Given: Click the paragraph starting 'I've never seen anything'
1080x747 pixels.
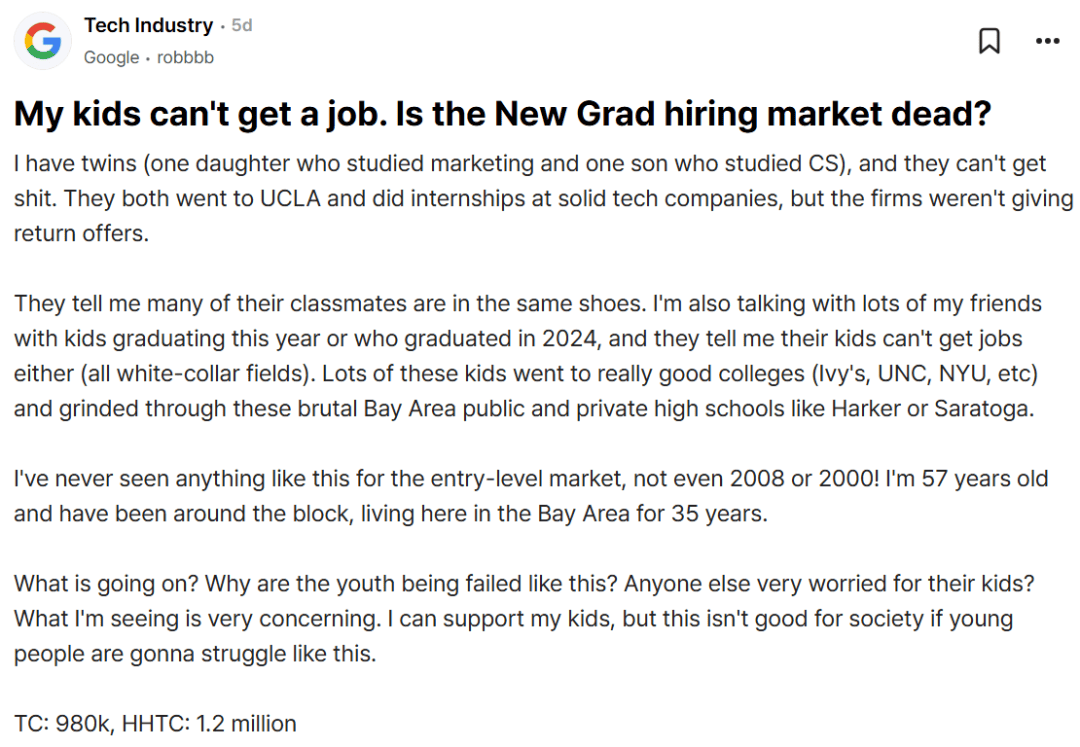Looking at the screenshot, I should click(x=531, y=496).
